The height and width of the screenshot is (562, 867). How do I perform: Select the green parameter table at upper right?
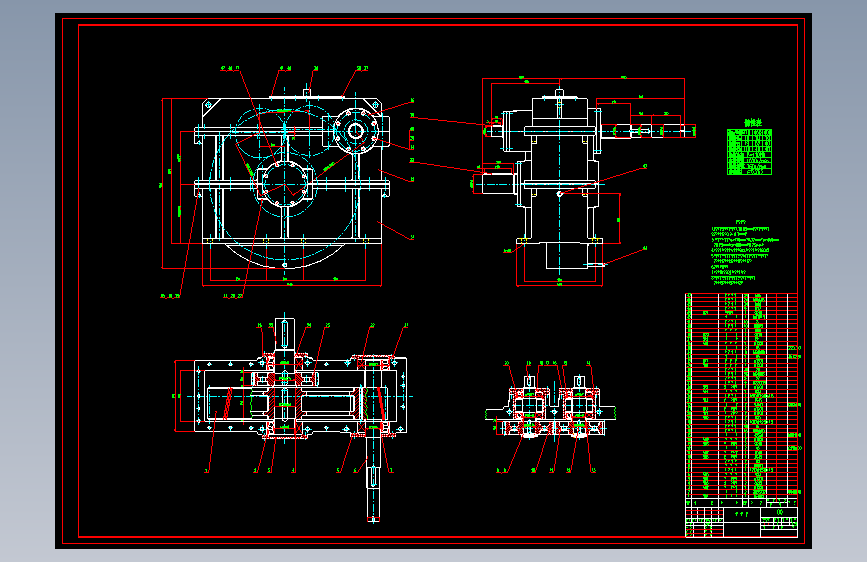coord(749,152)
